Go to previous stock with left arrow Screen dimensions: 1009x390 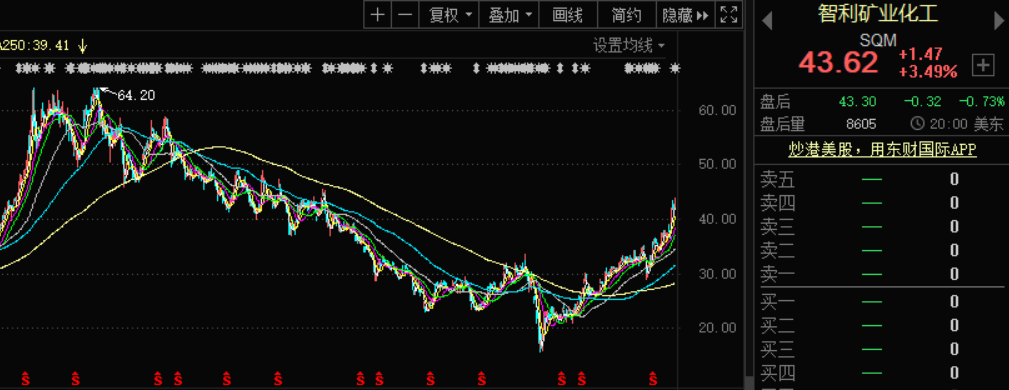[766, 21]
